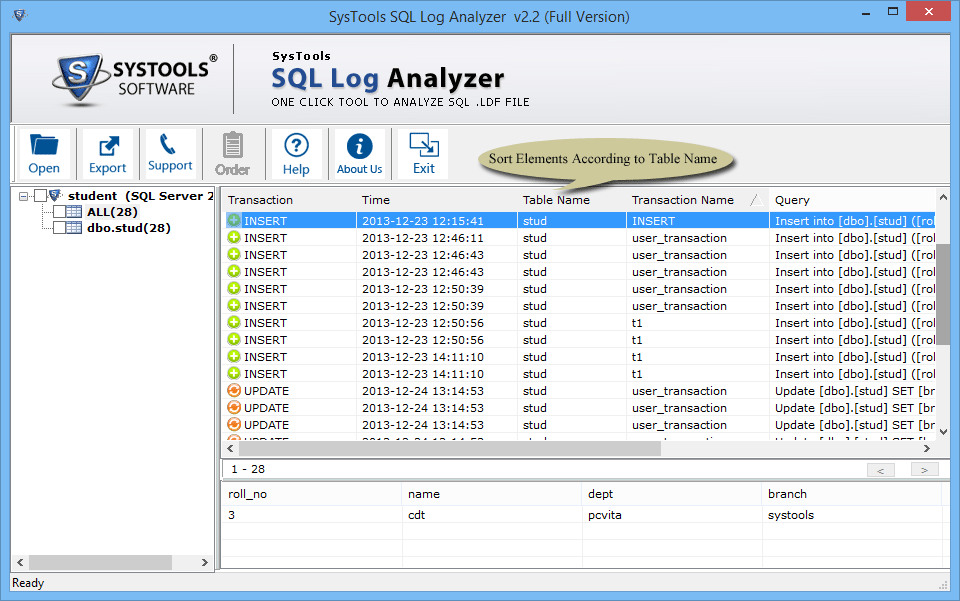Screen dimensions: 960x601
Task: Select the ALL(28) tree item
Action: pos(112,212)
